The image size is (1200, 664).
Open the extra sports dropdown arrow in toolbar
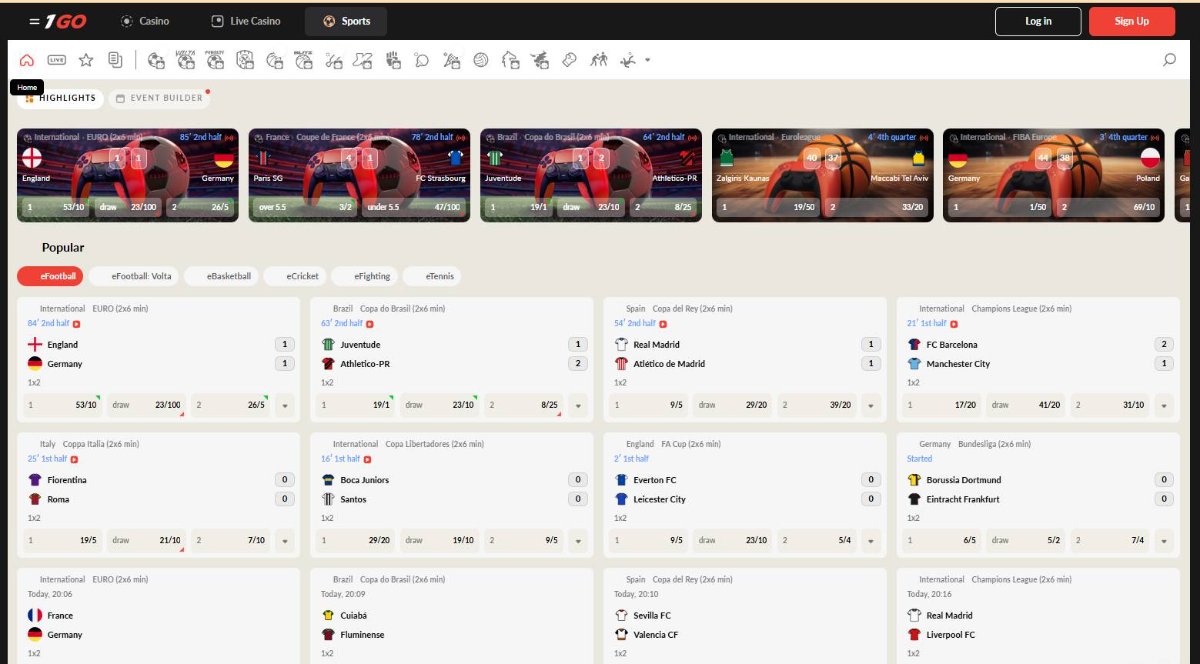[646, 61]
